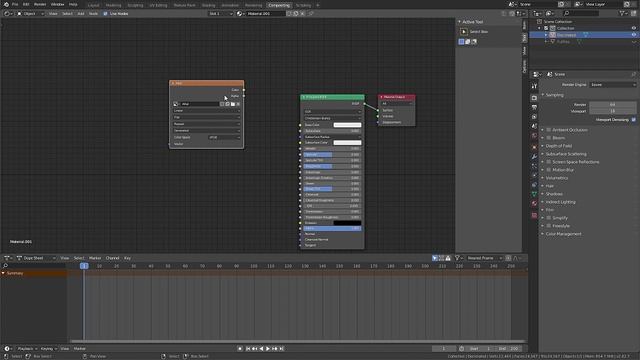Open the node editor Add menu

click(x=80, y=13)
